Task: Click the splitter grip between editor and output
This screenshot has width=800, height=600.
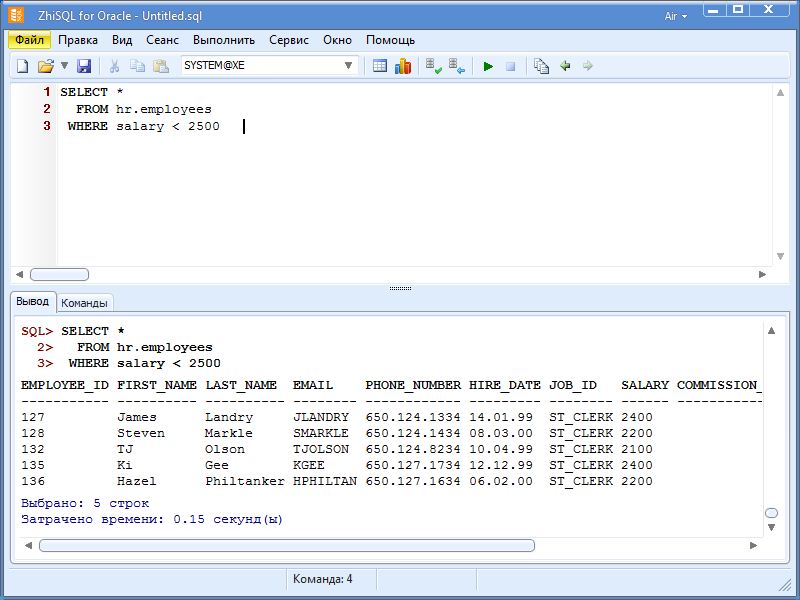Action: point(401,288)
